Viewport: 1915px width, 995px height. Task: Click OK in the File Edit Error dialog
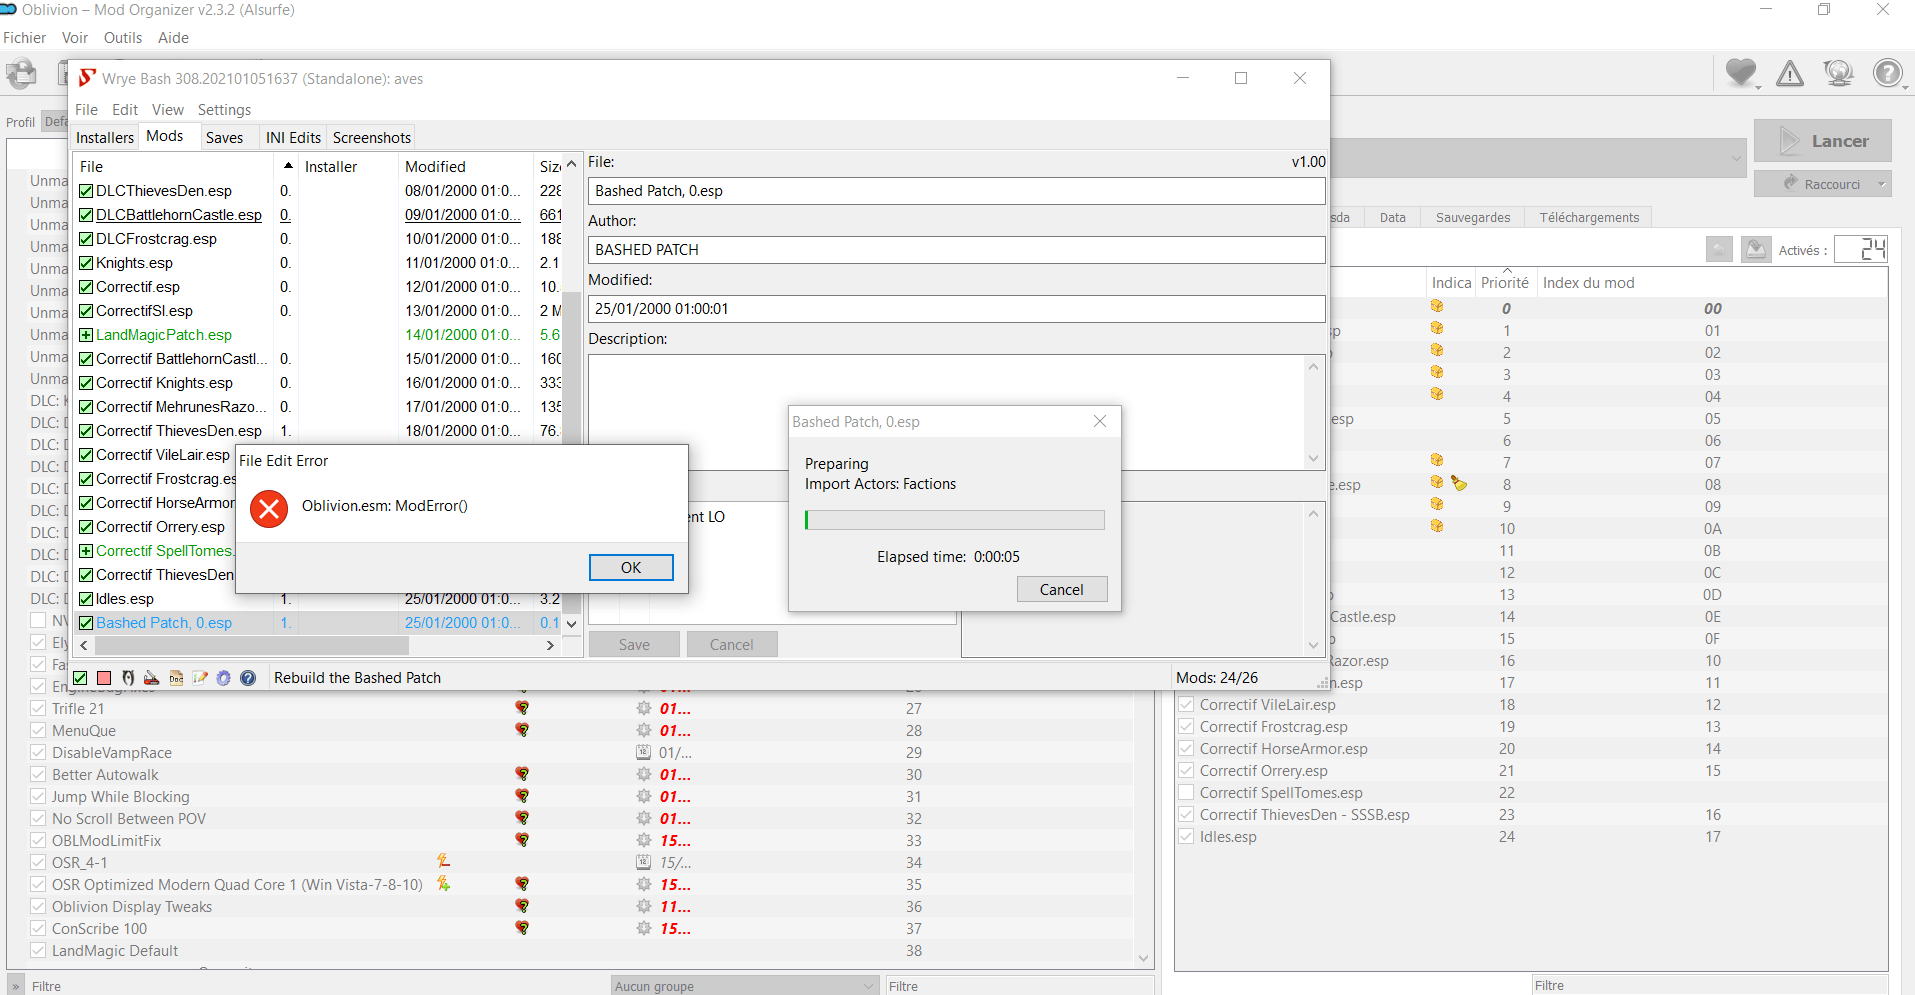coord(631,567)
